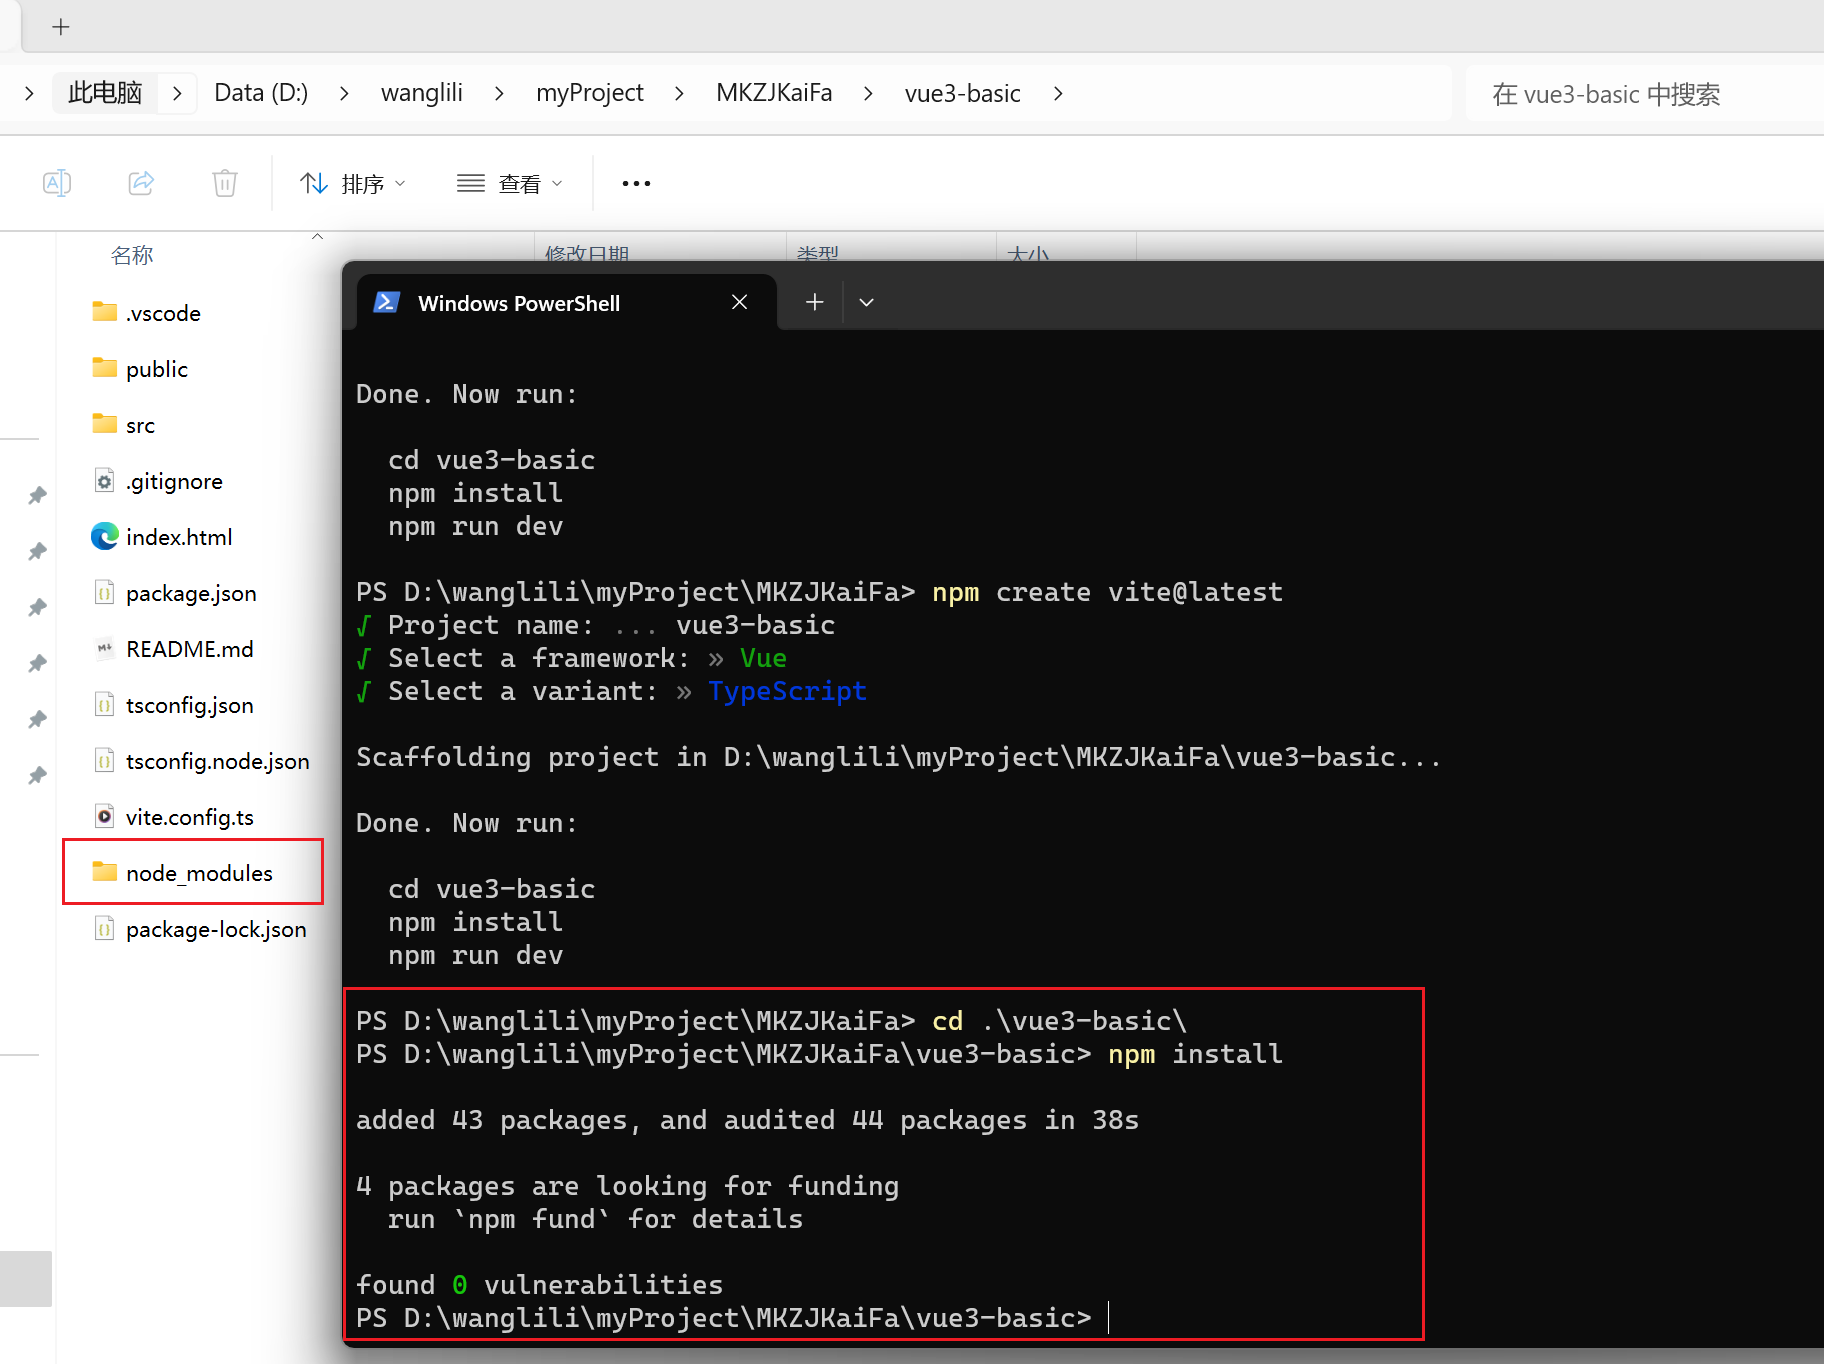The width and height of the screenshot is (1824, 1364).
Task: Select the node_modules folder
Action: point(199,873)
